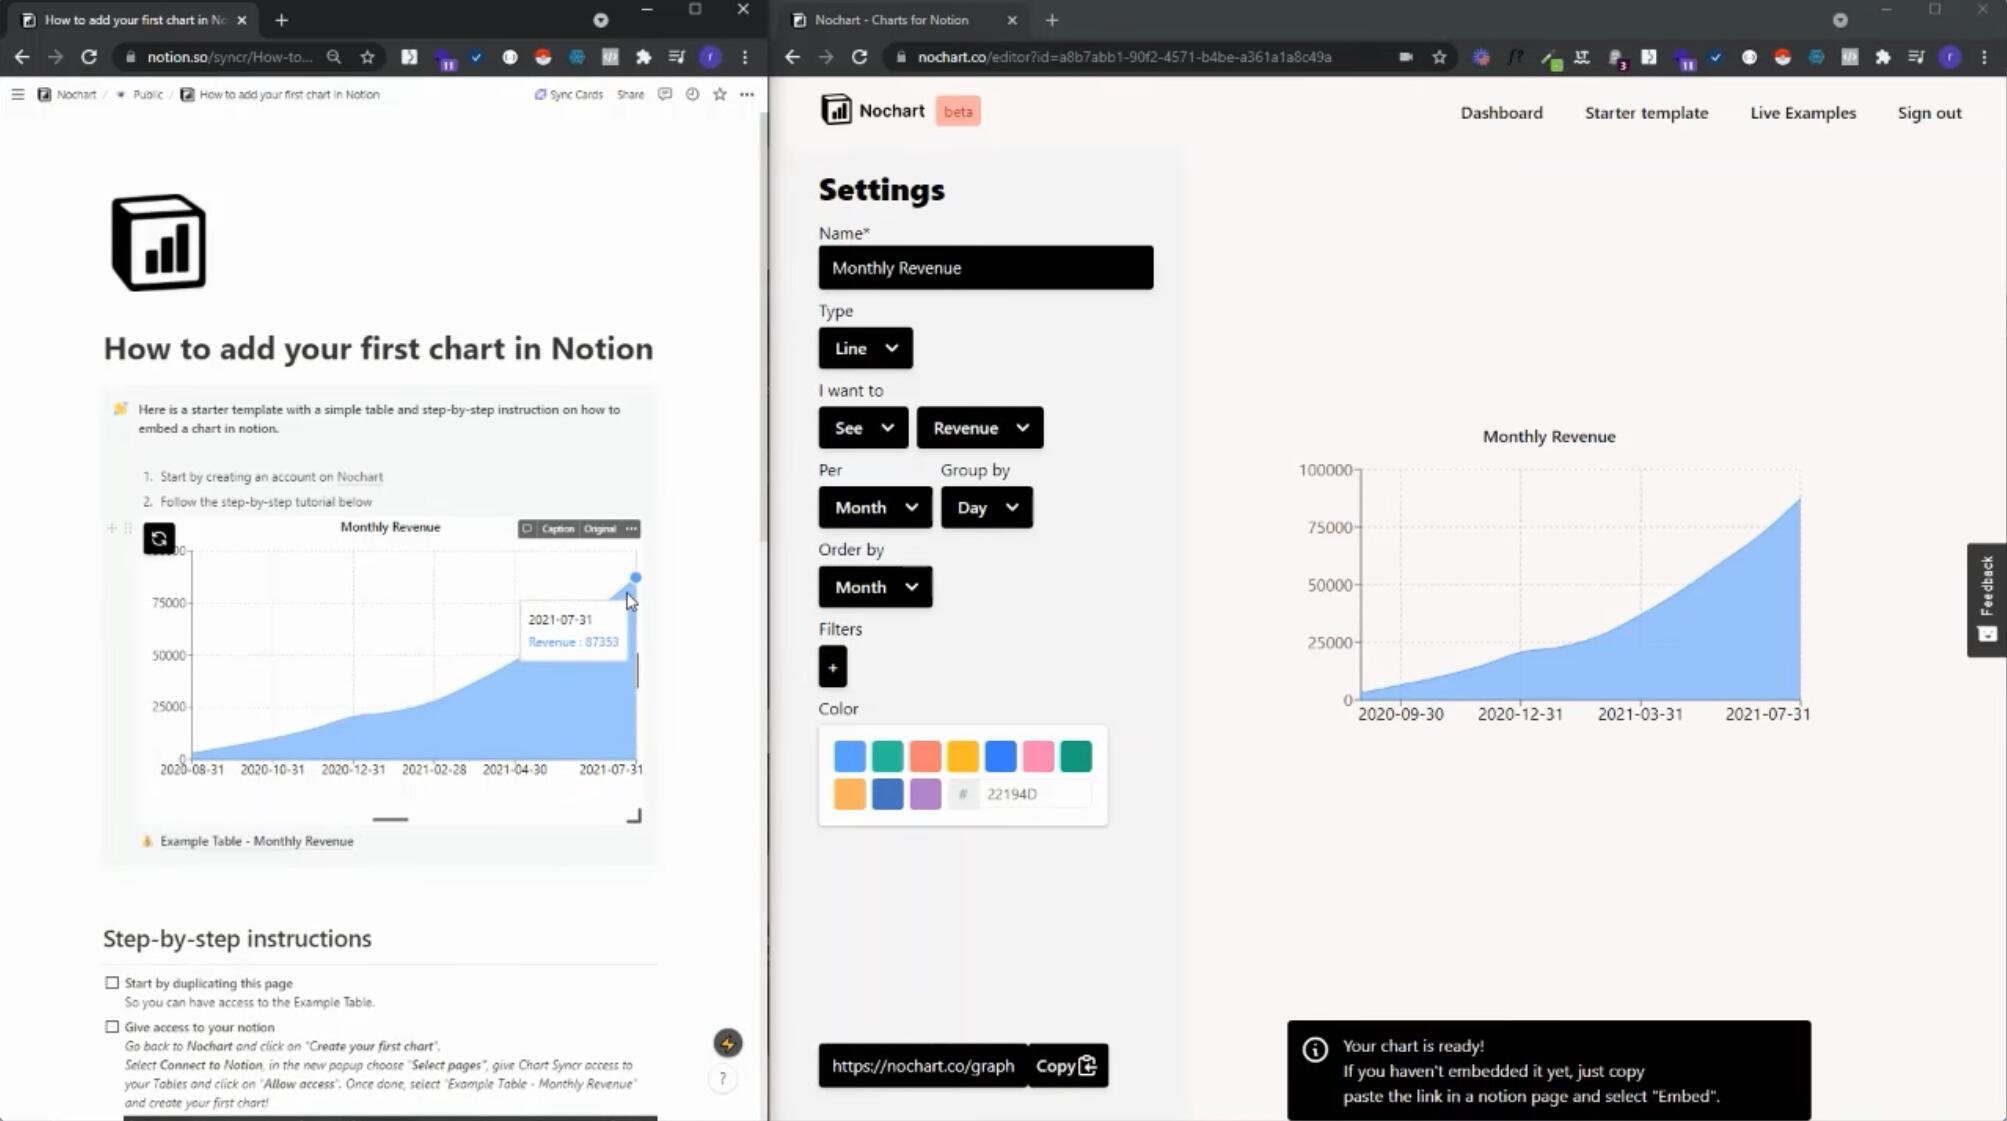Image resolution: width=2007 pixels, height=1121 pixels.
Task: Click the Feedback side tab
Action: [1985, 599]
